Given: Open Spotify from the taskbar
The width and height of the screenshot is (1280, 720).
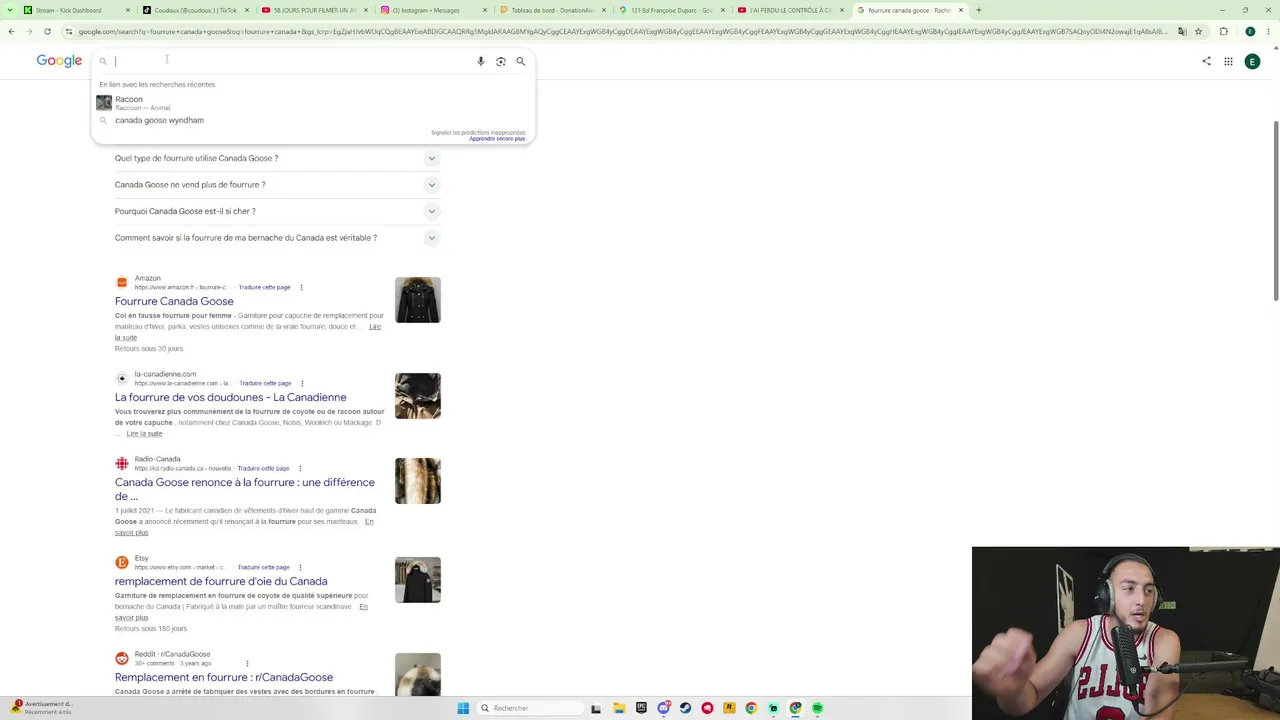Looking at the screenshot, I should coord(817,708).
